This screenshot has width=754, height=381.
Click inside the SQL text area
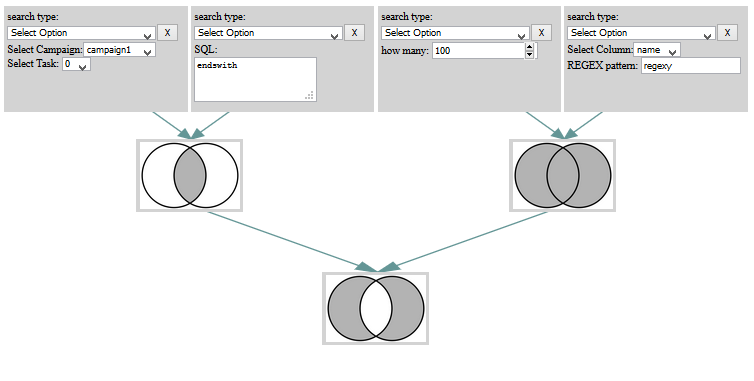[x=255, y=79]
